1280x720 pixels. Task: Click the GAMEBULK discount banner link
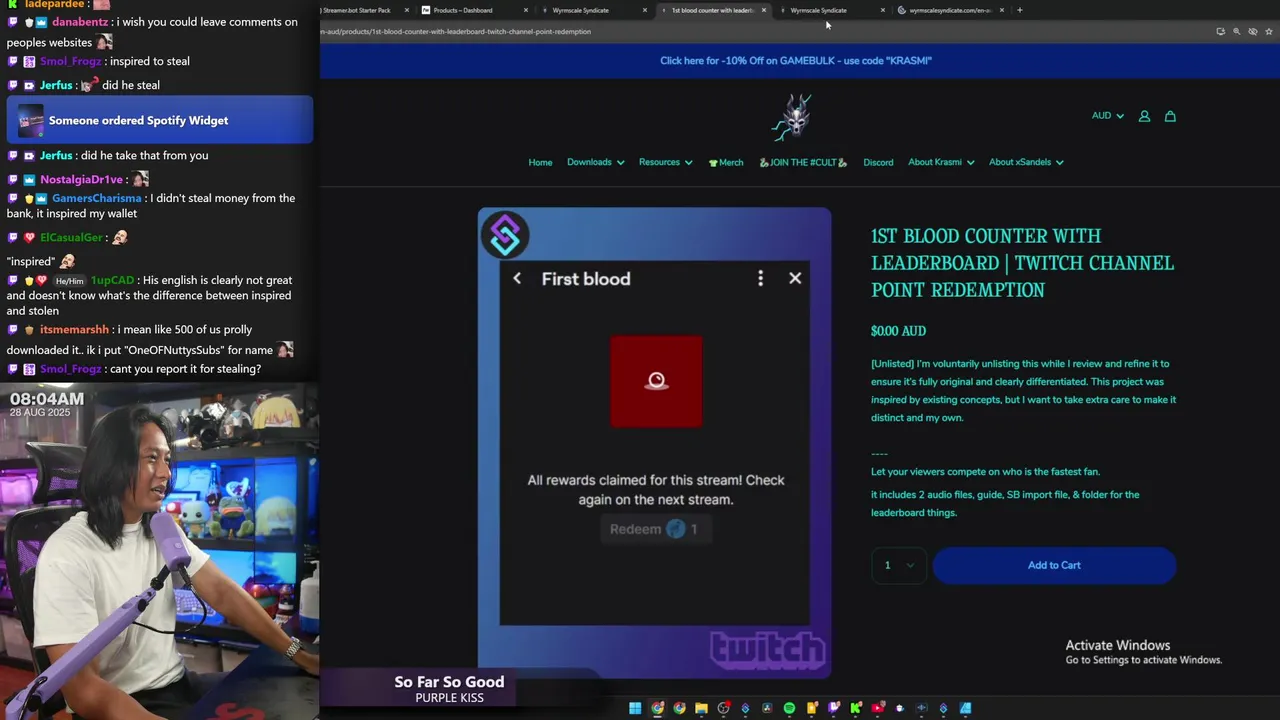pyautogui.click(x=796, y=60)
